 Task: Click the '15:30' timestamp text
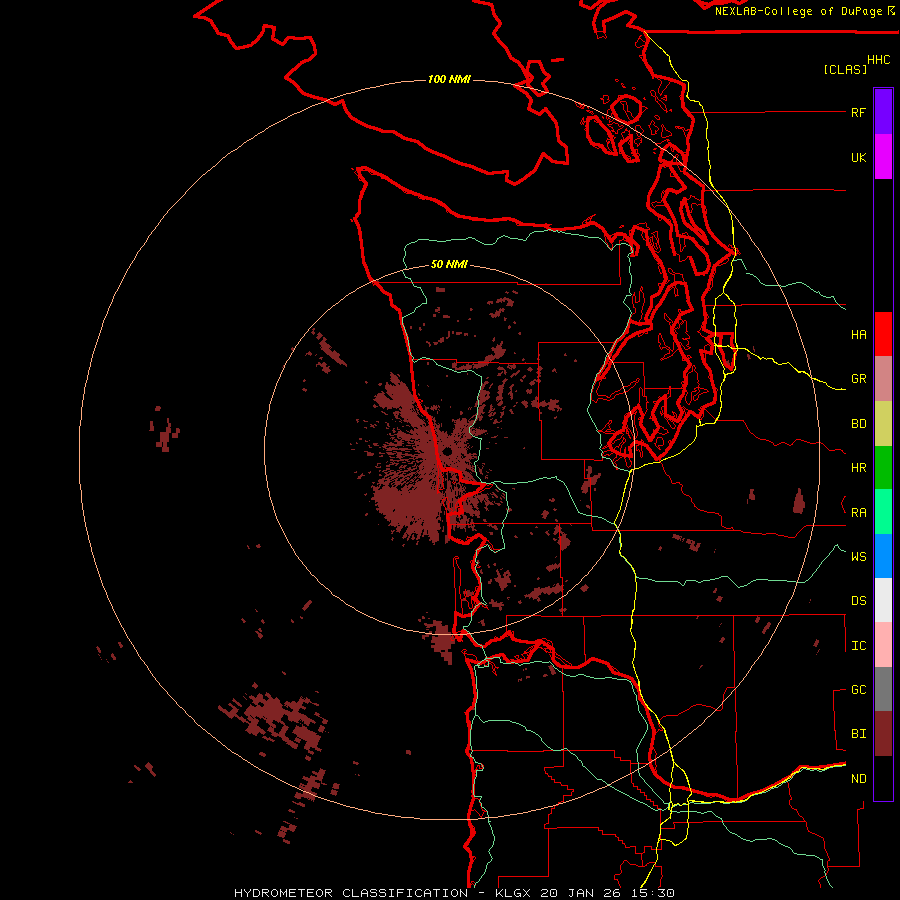[654, 893]
